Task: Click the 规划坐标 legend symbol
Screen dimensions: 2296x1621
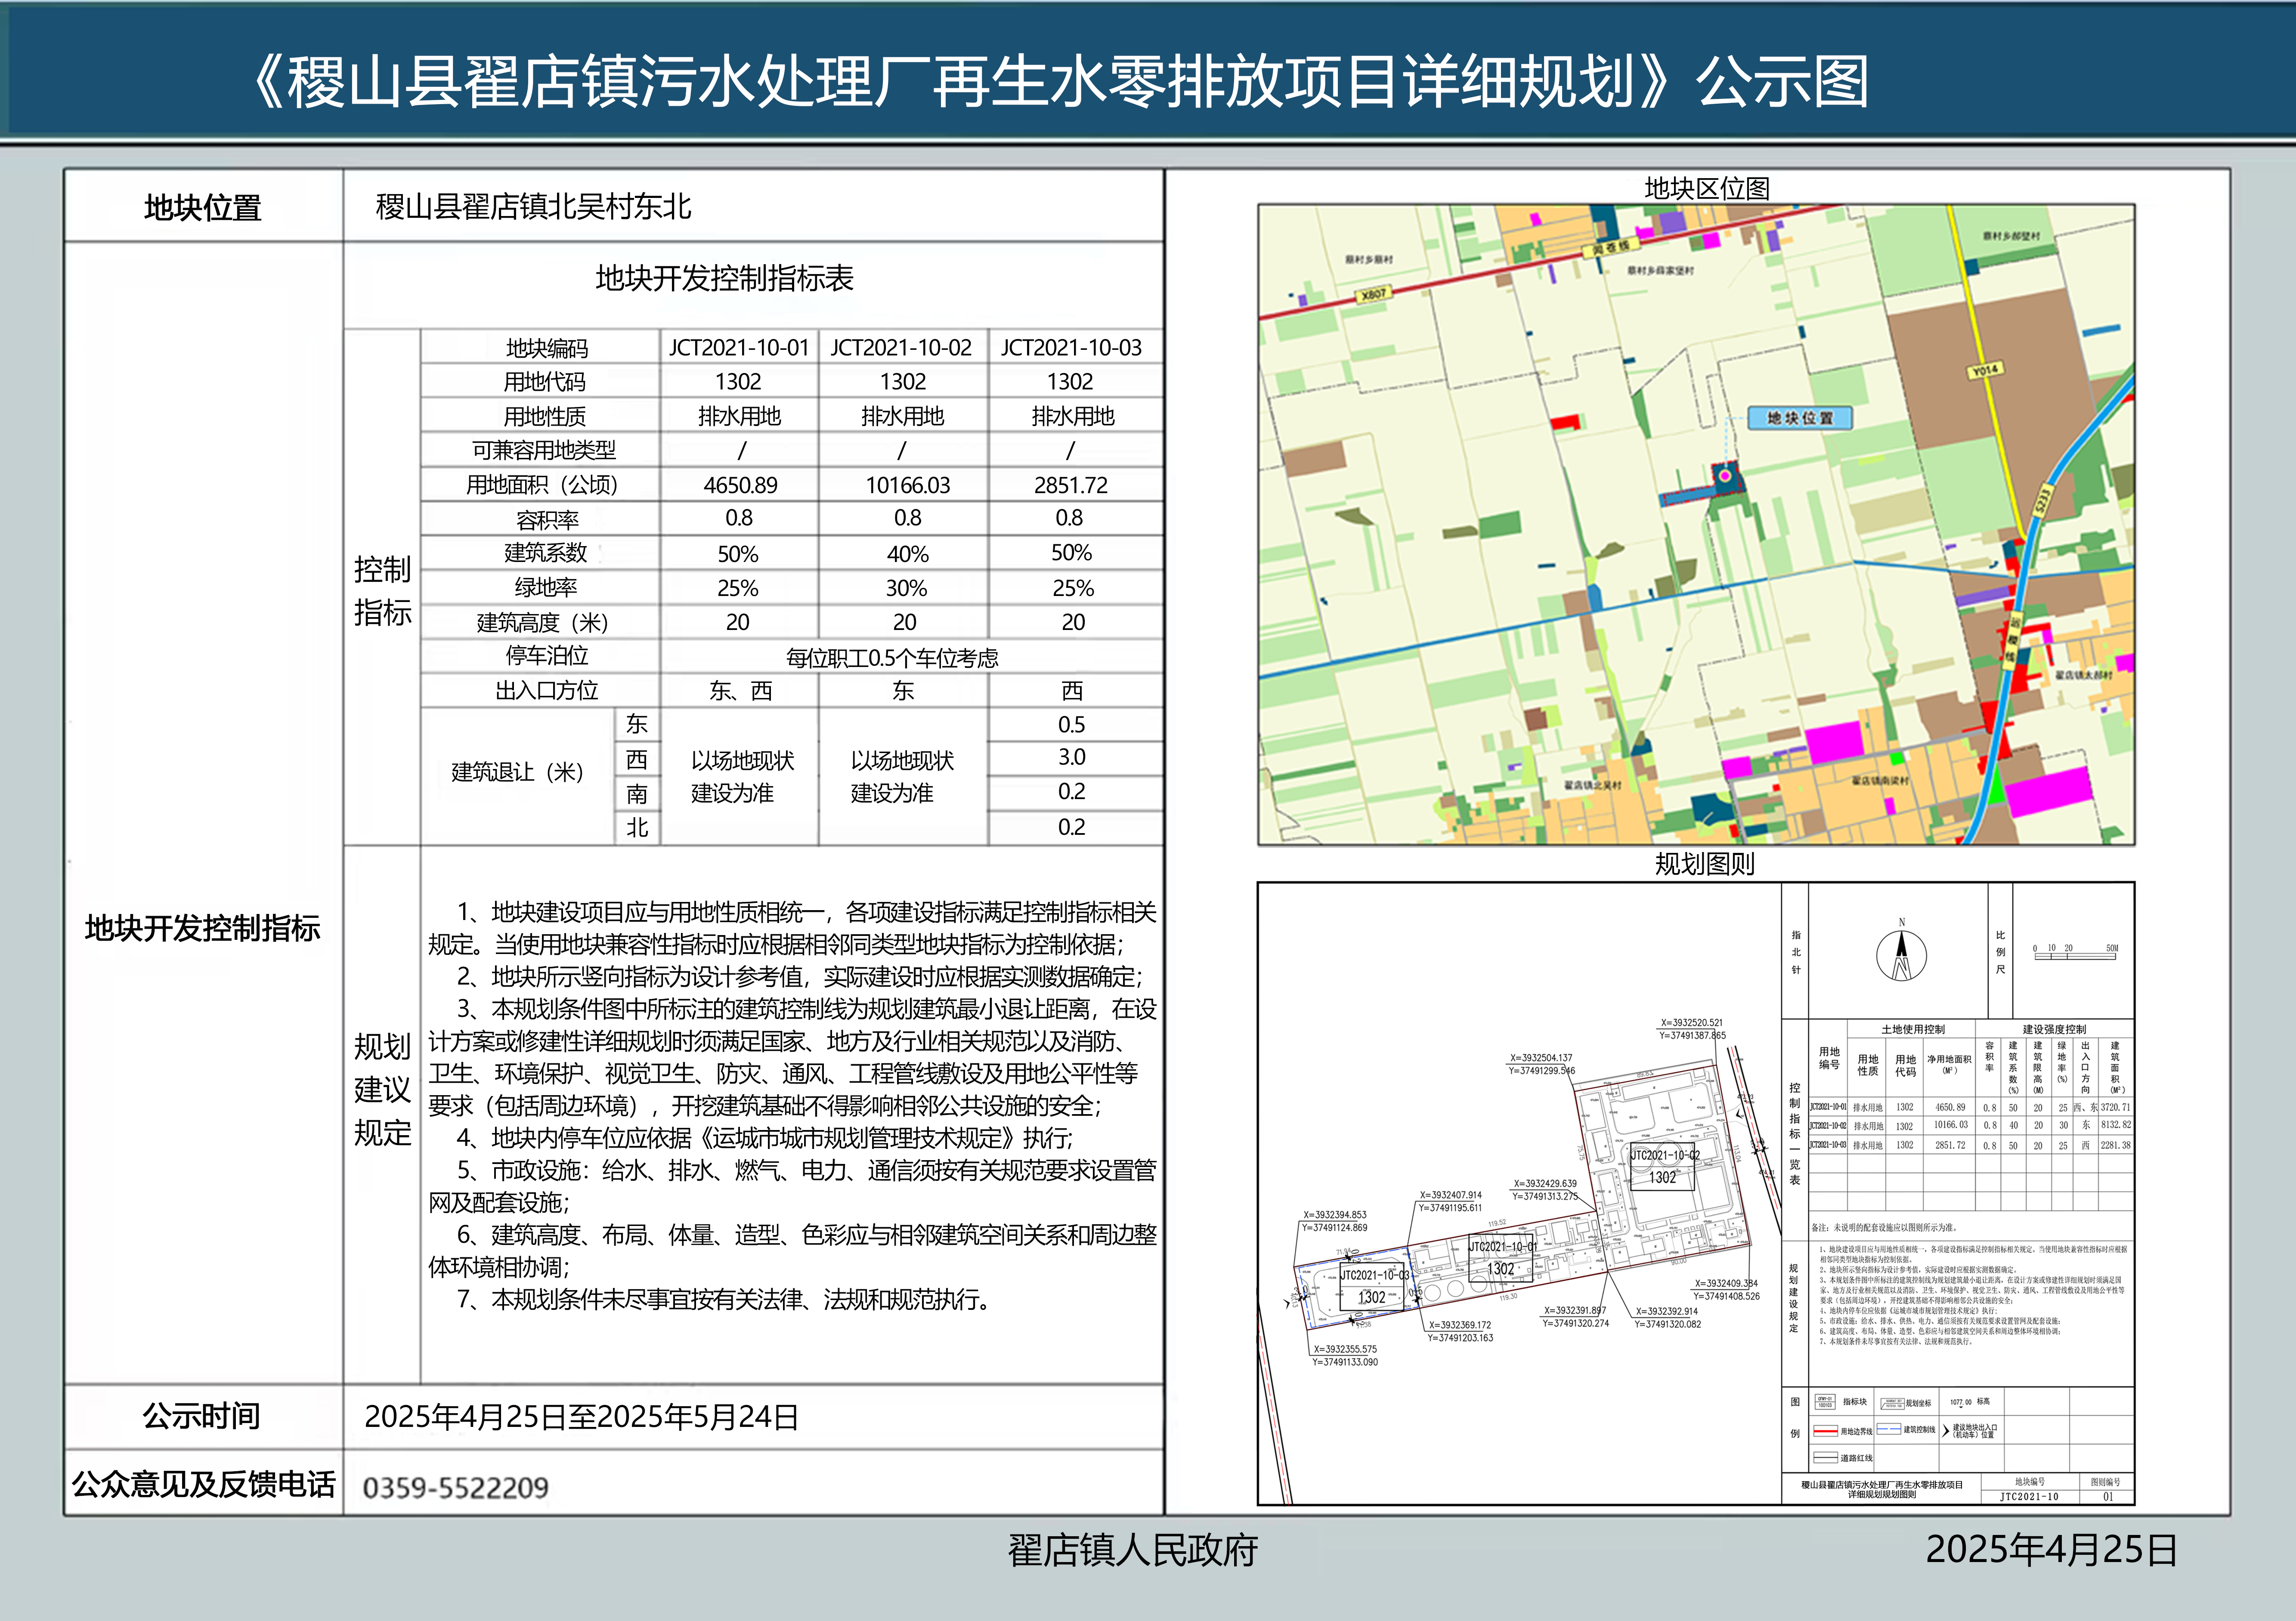Action: (1893, 1404)
